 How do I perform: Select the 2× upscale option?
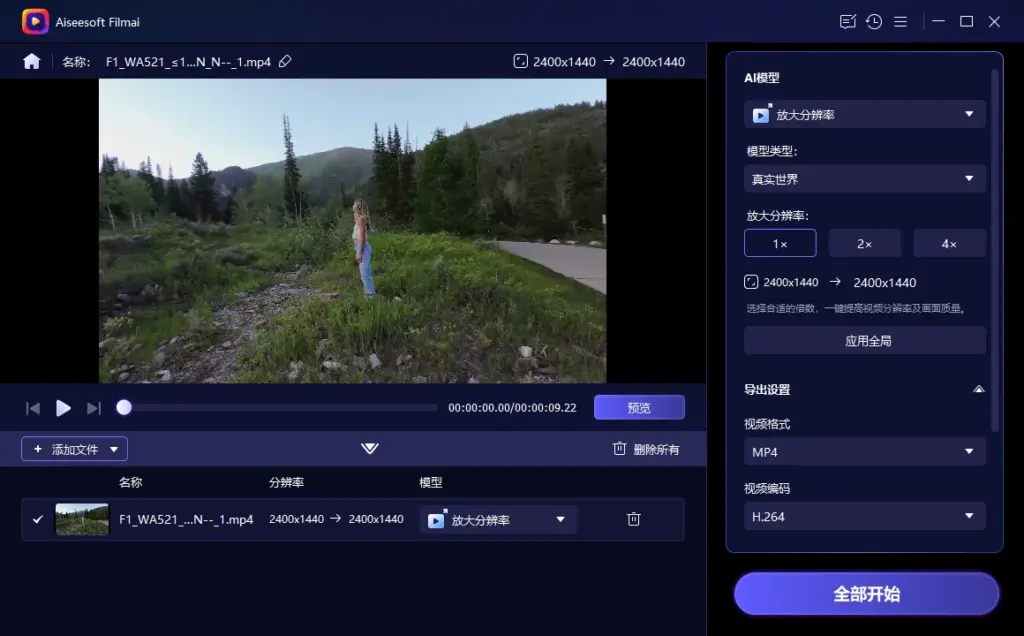[865, 242]
